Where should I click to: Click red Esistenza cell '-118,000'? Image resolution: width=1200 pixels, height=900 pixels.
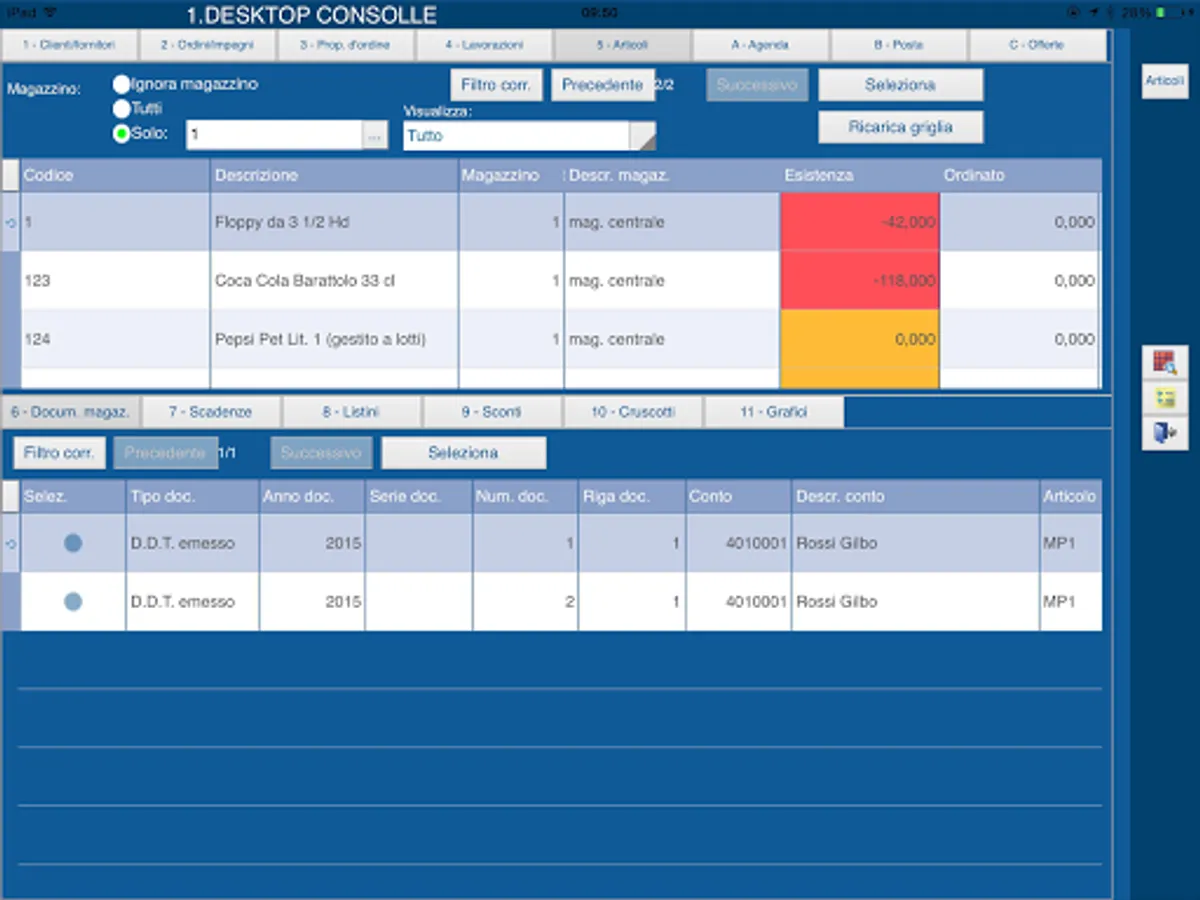[859, 281]
